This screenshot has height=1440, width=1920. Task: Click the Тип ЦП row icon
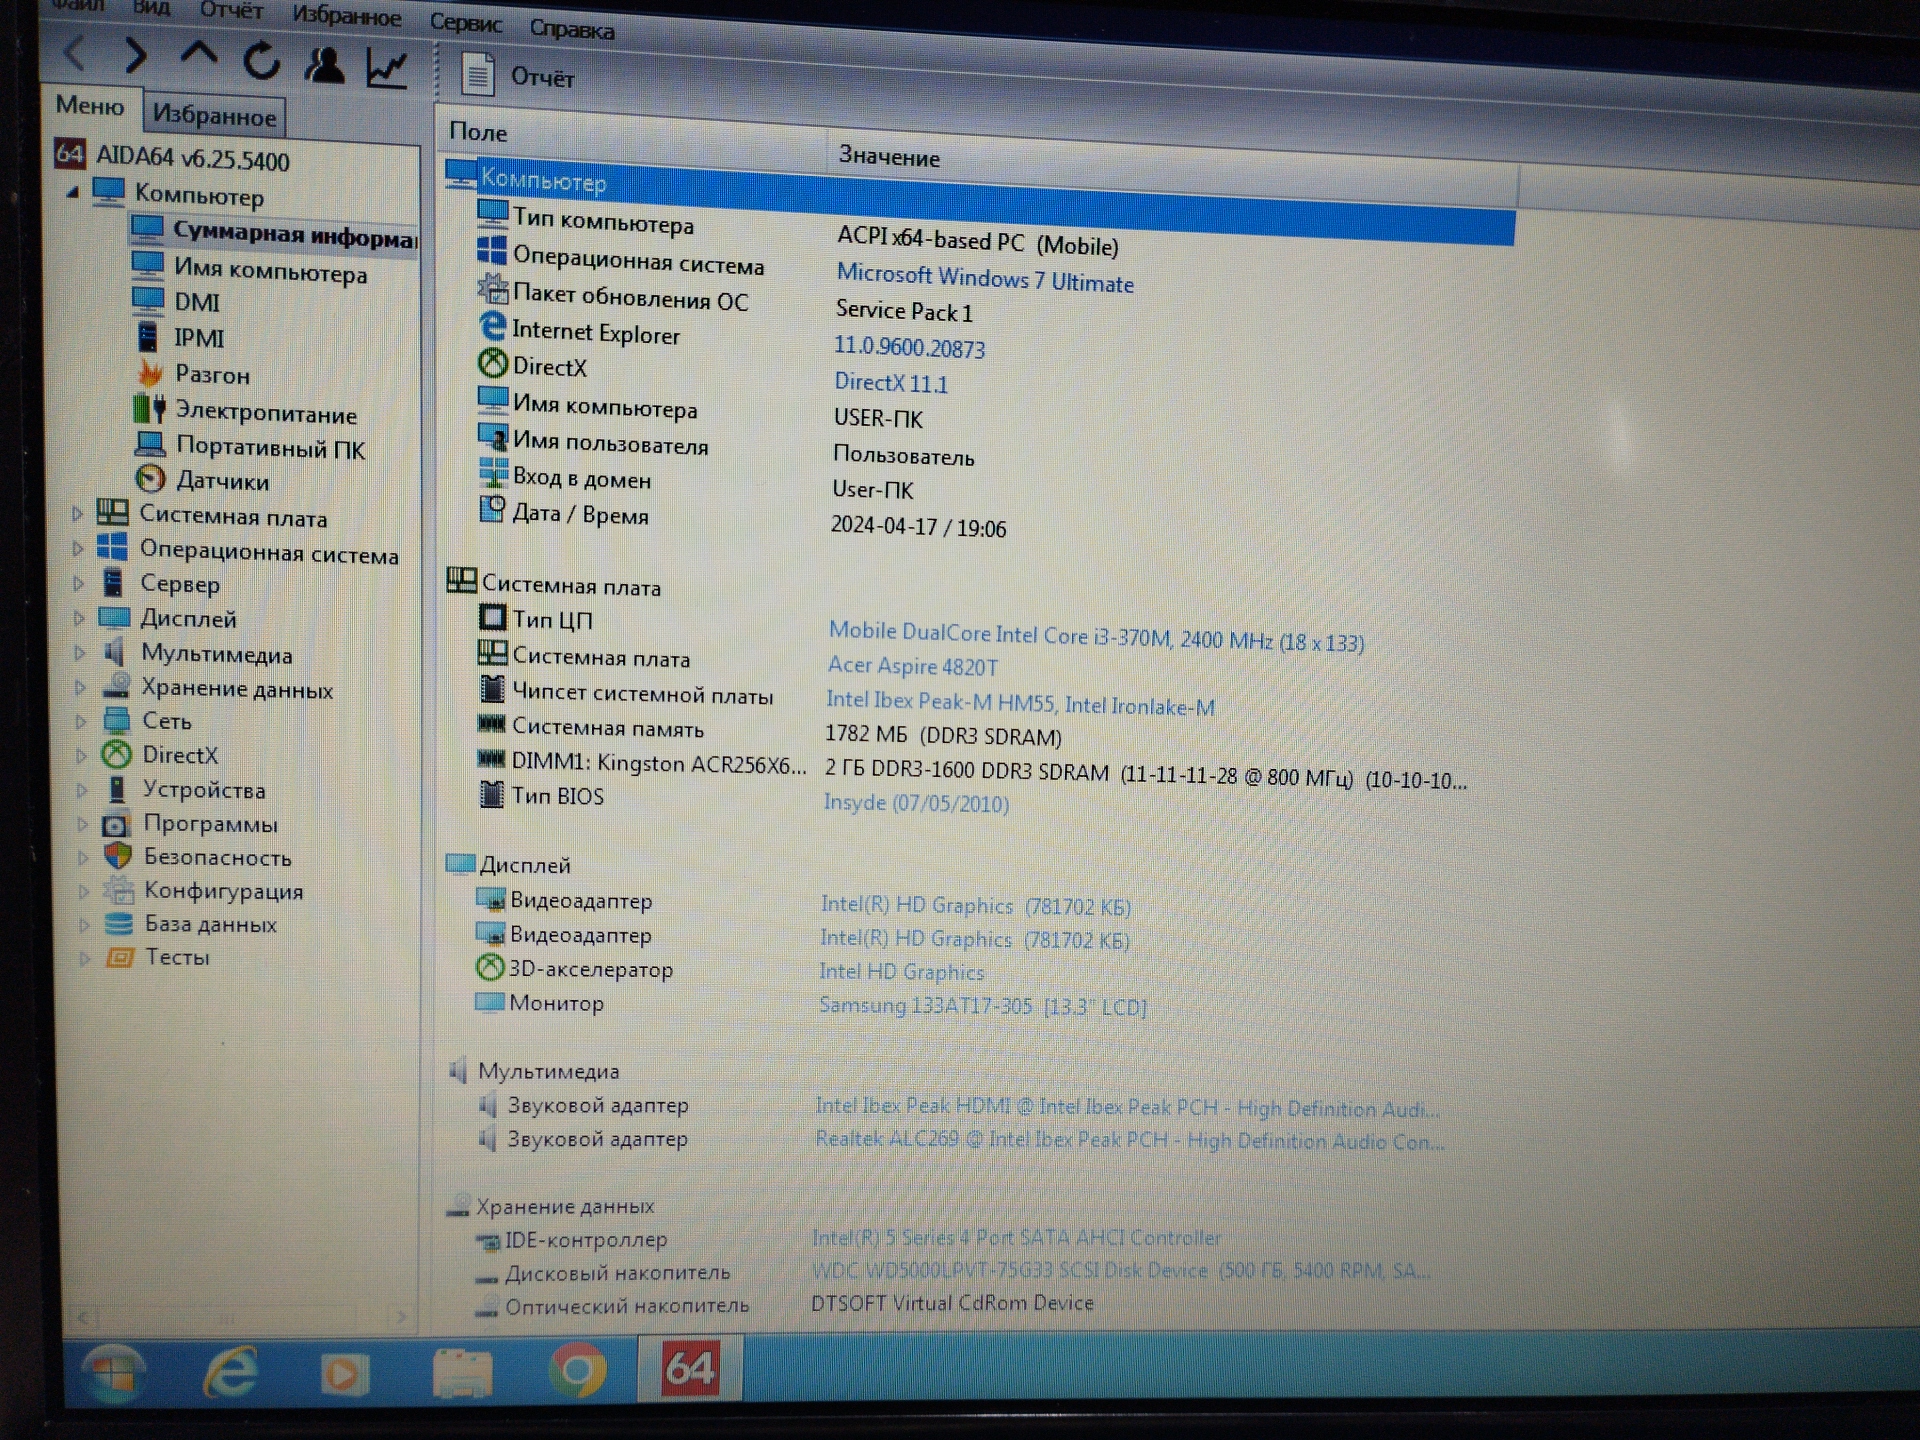[492, 617]
